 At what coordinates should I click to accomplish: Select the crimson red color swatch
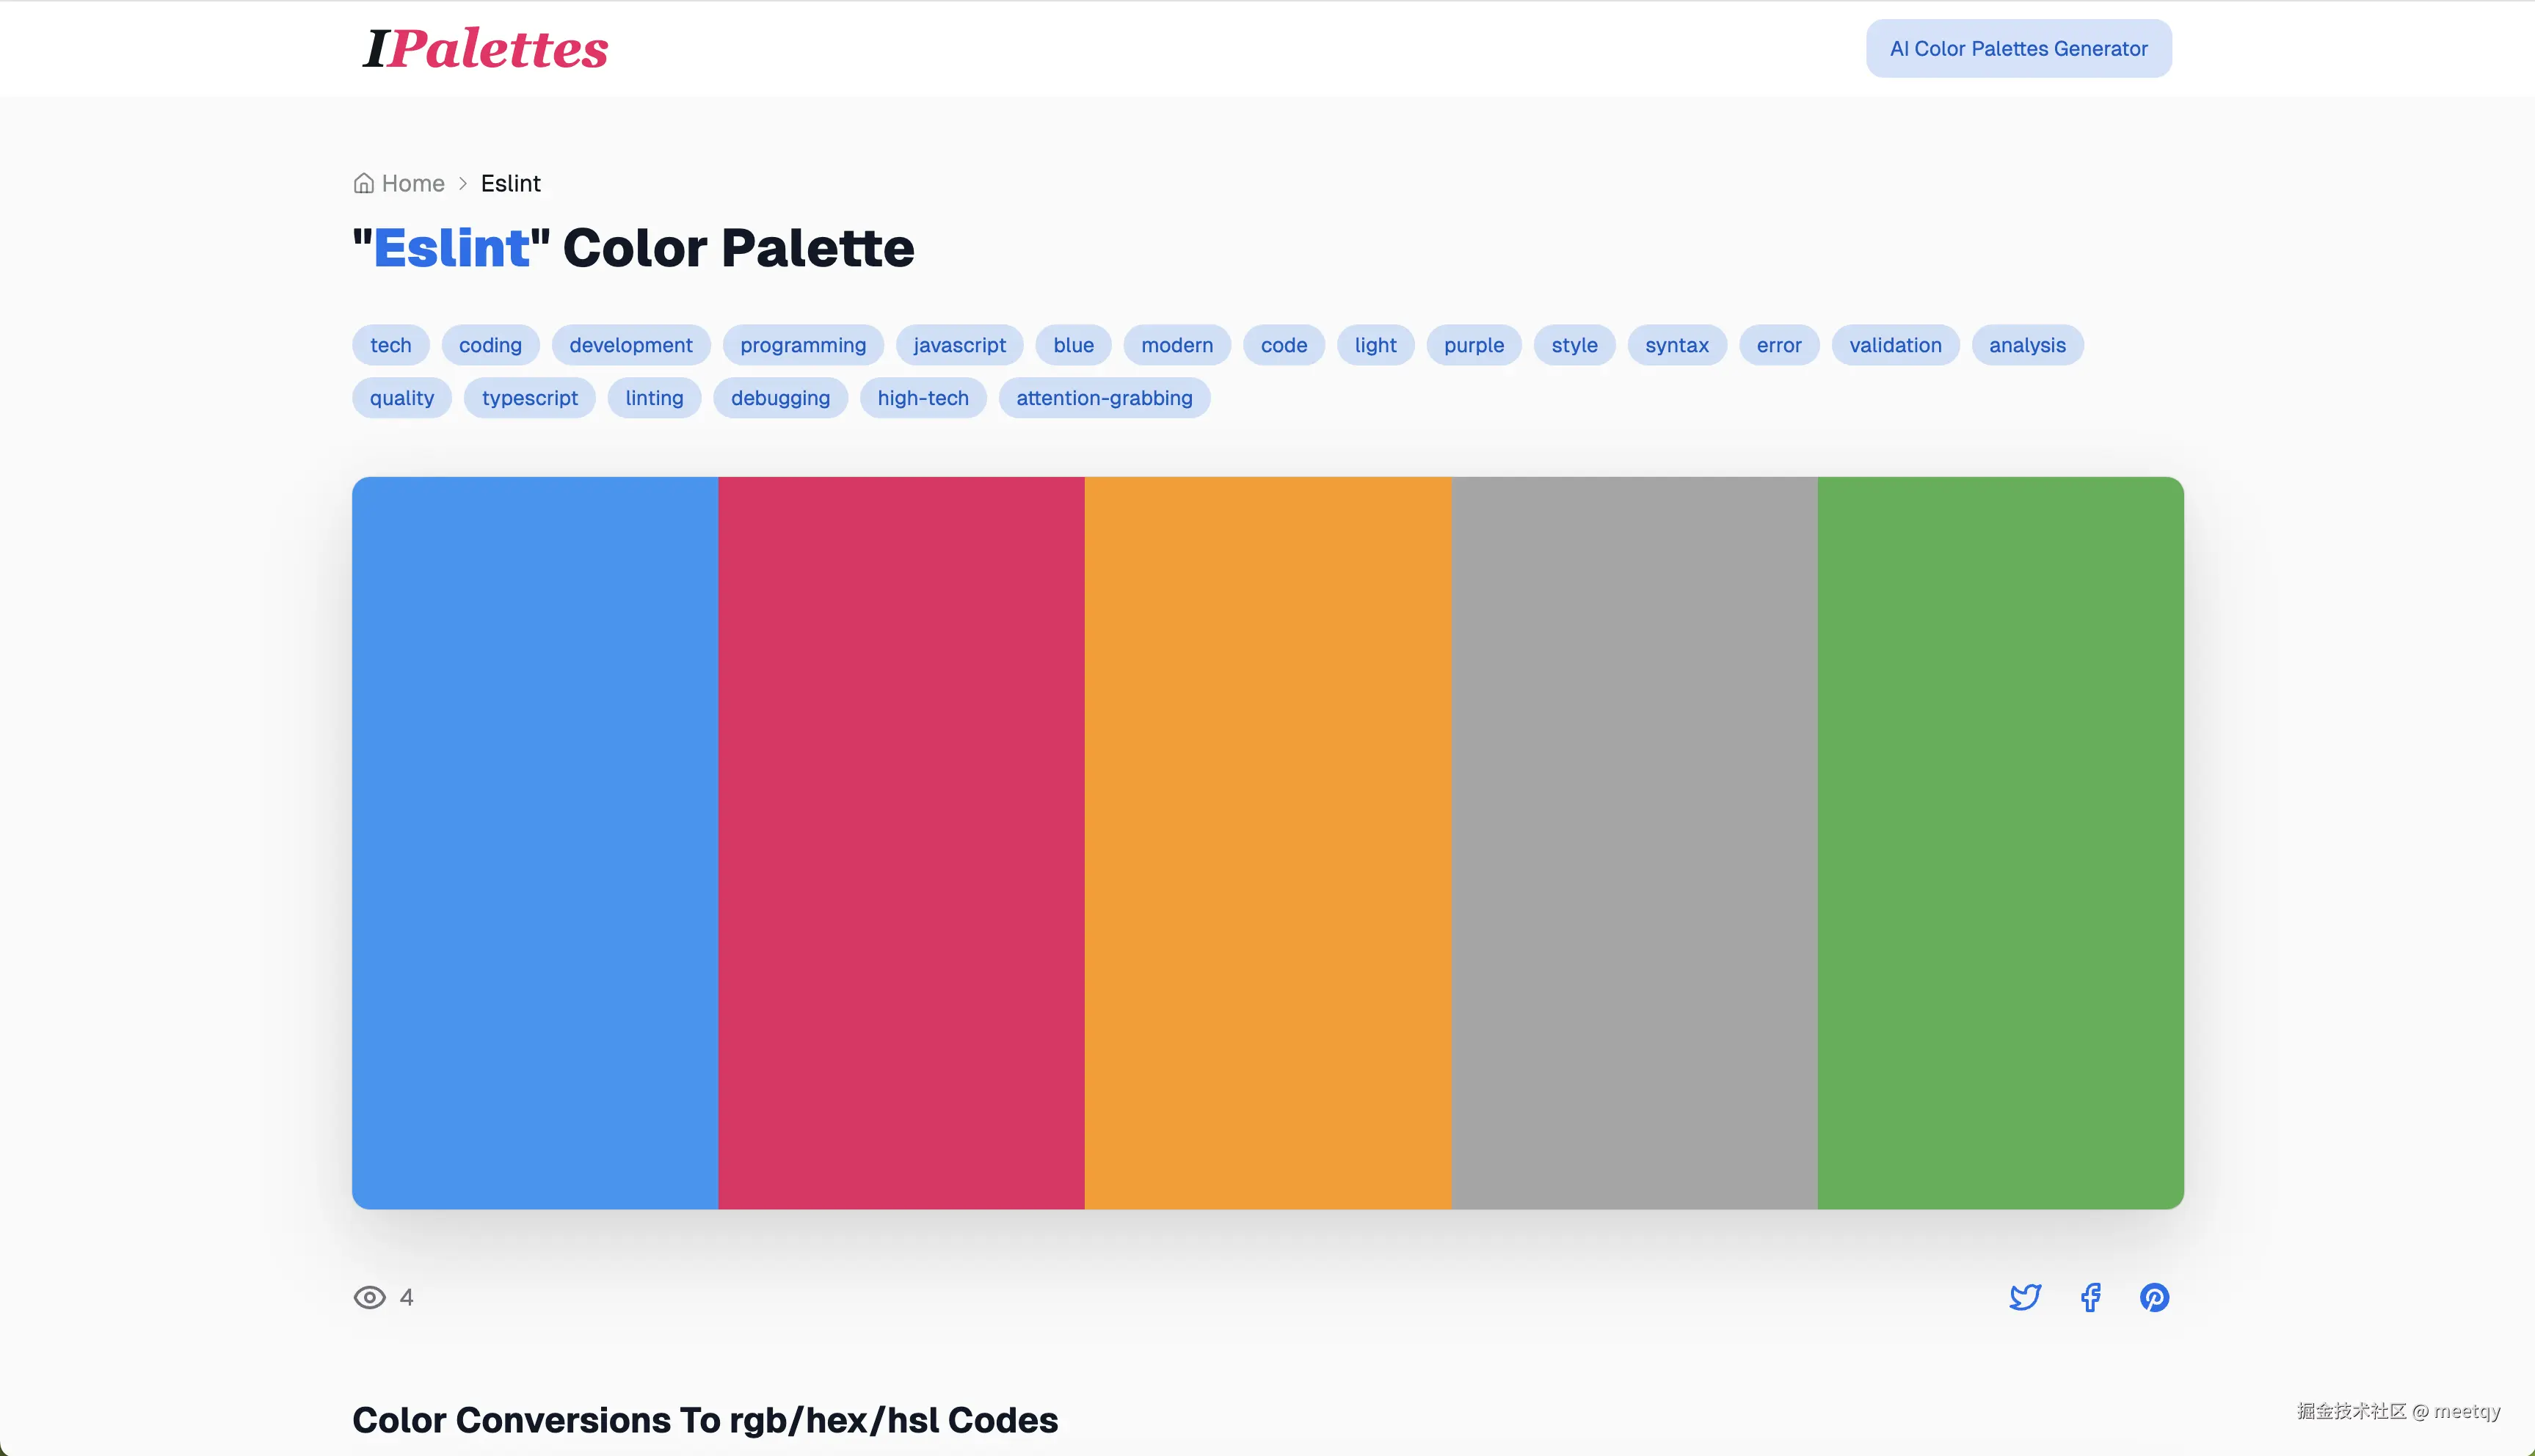901,842
